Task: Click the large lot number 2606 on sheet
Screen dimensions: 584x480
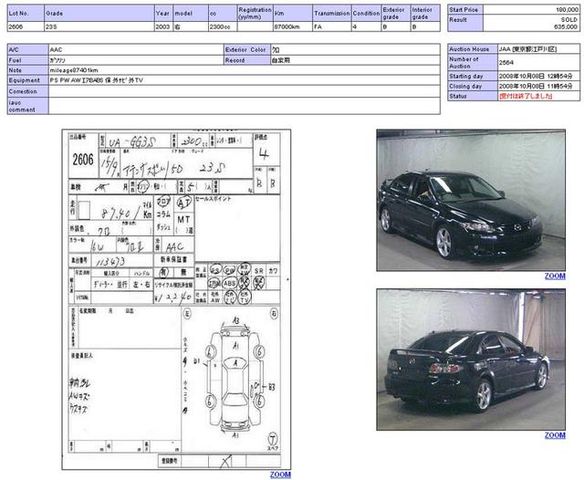Action: tap(83, 160)
